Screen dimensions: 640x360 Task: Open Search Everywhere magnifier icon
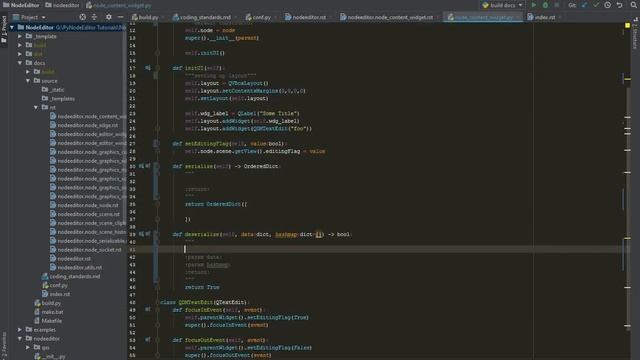tap(633, 5)
